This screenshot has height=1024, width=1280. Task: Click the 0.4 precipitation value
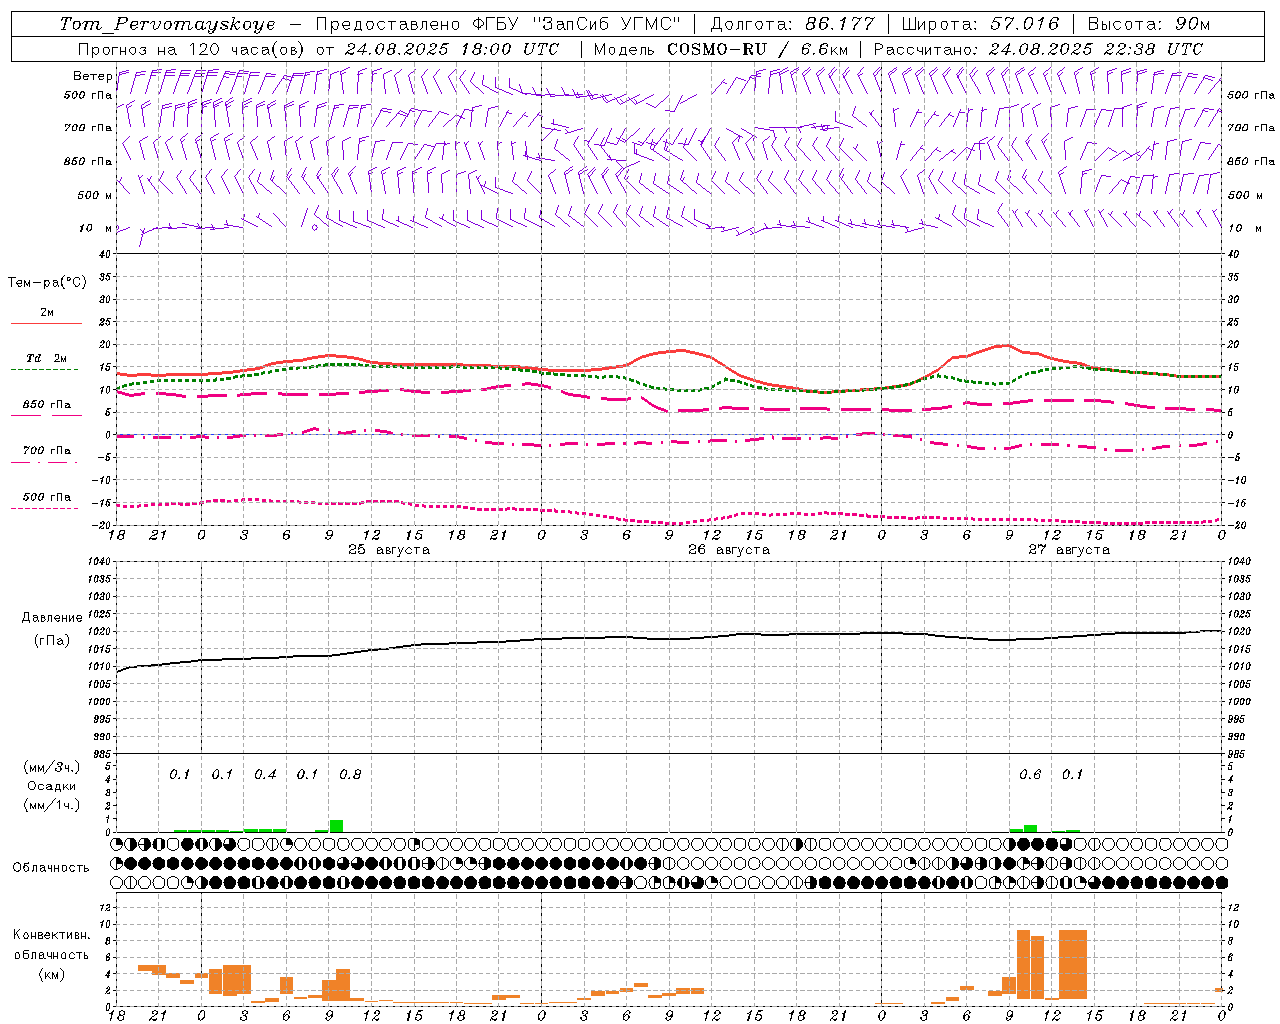pos(265,775)
